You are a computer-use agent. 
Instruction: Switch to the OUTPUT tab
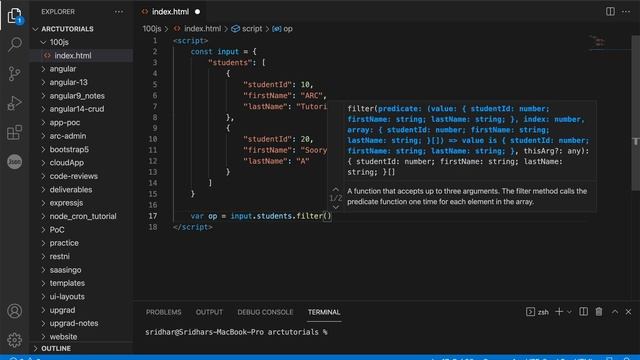tap(209, 312)
